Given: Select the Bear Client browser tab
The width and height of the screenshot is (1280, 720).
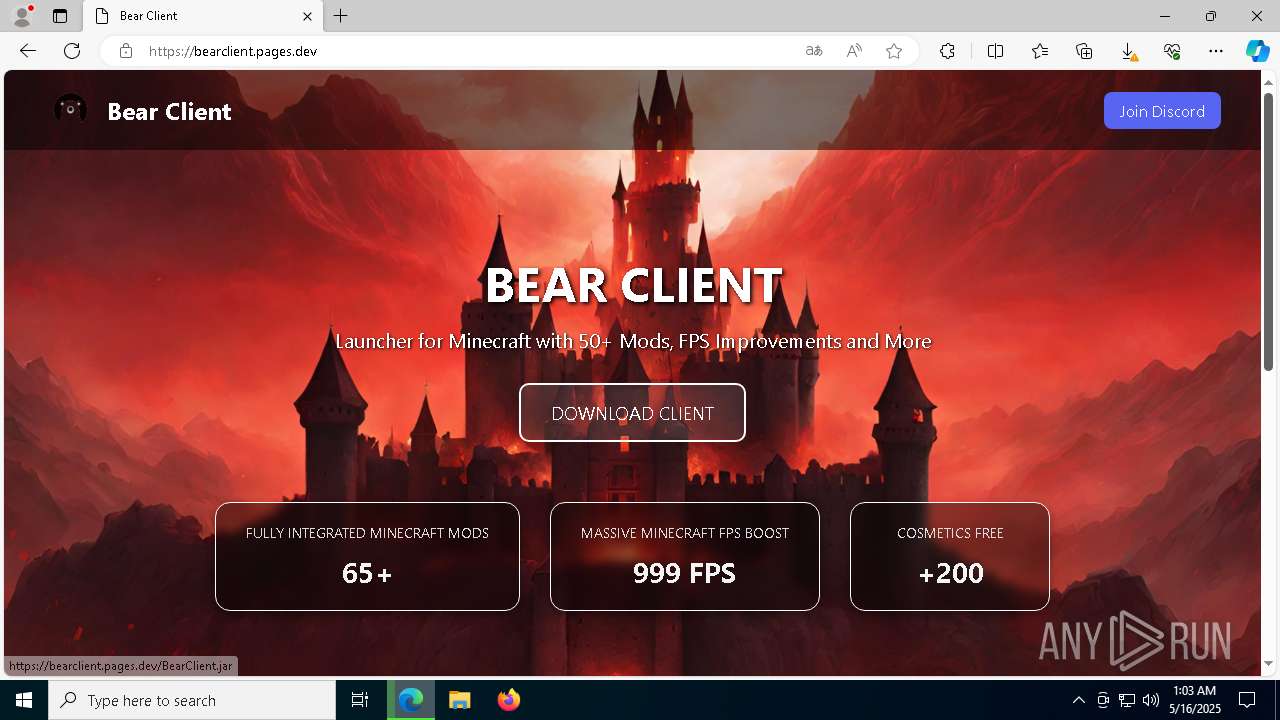Looking at the screenshot, I should (203, 16).
